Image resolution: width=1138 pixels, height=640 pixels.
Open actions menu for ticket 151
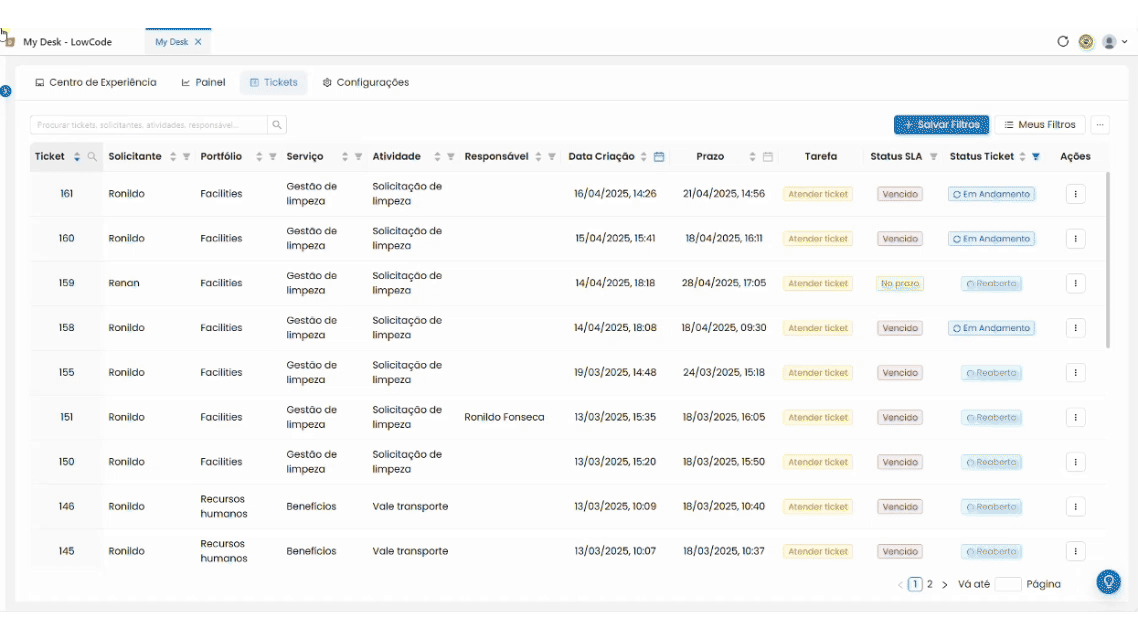[x=1076, y=417]
